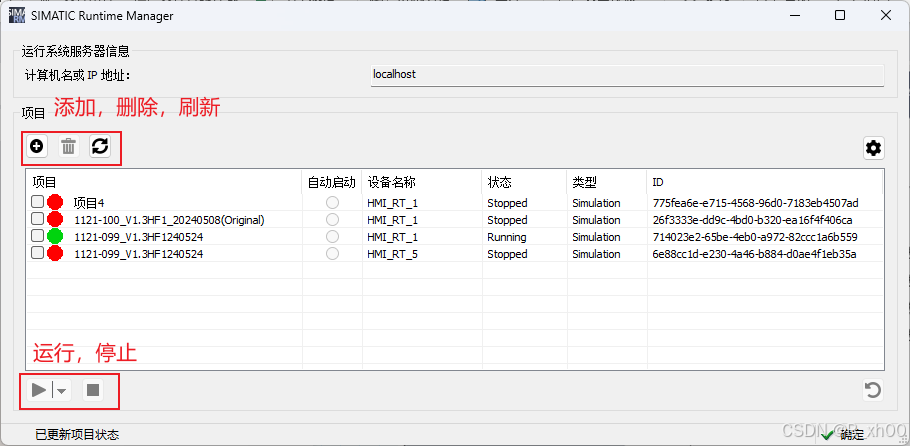This screenshot has width=910, height=446.
Task: Click the add project plus icon
Action: click(37, 147)
